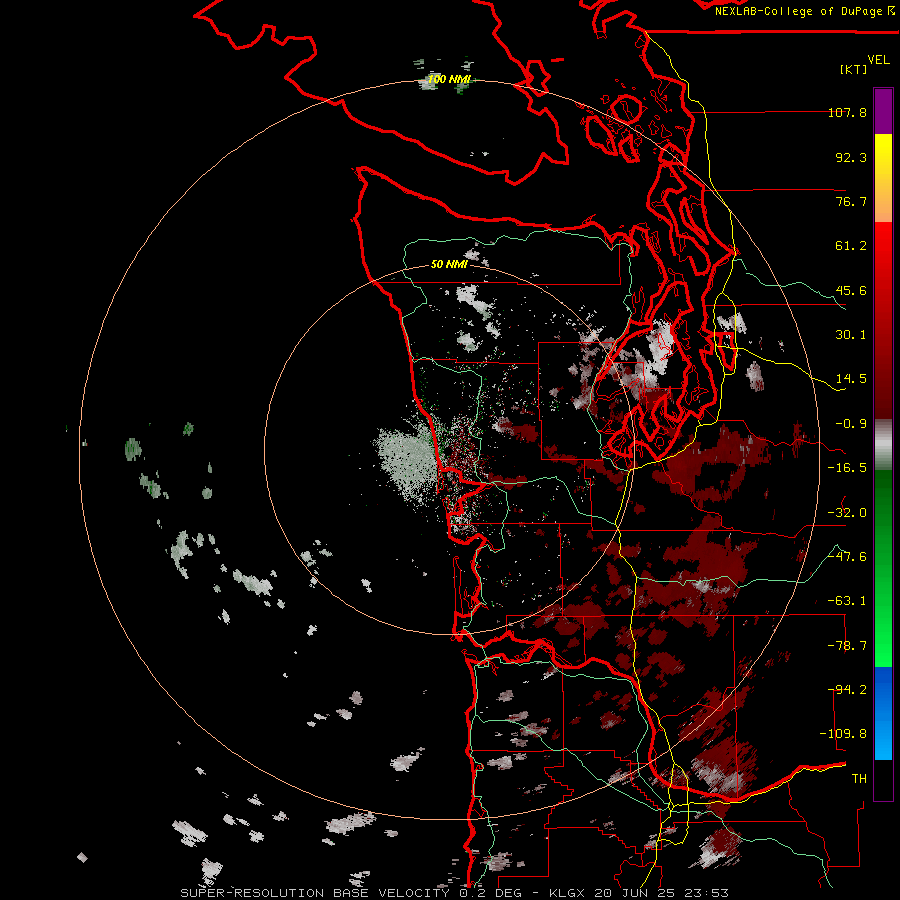
Task: Click the -109.8 scale value
Action: pos(843,734)
